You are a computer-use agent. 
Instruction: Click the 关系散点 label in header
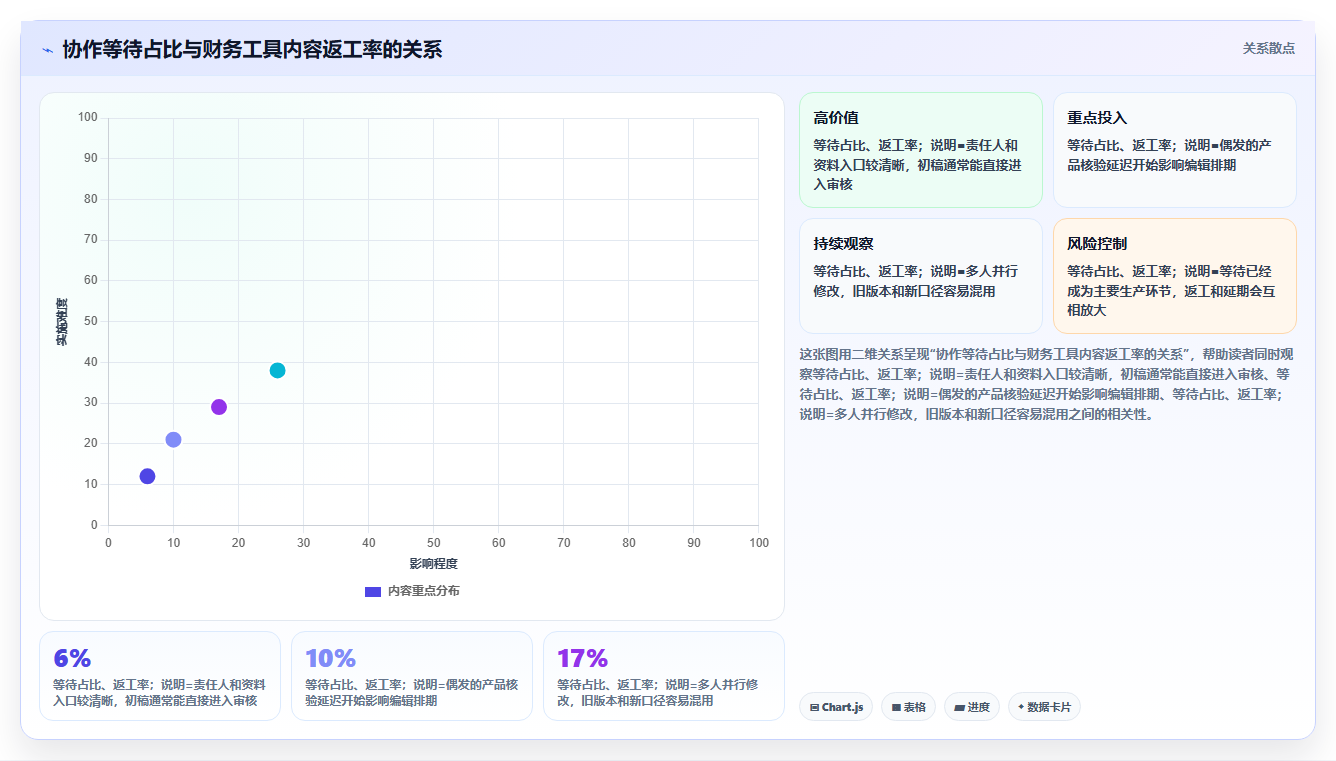[x=1268, y=48]
